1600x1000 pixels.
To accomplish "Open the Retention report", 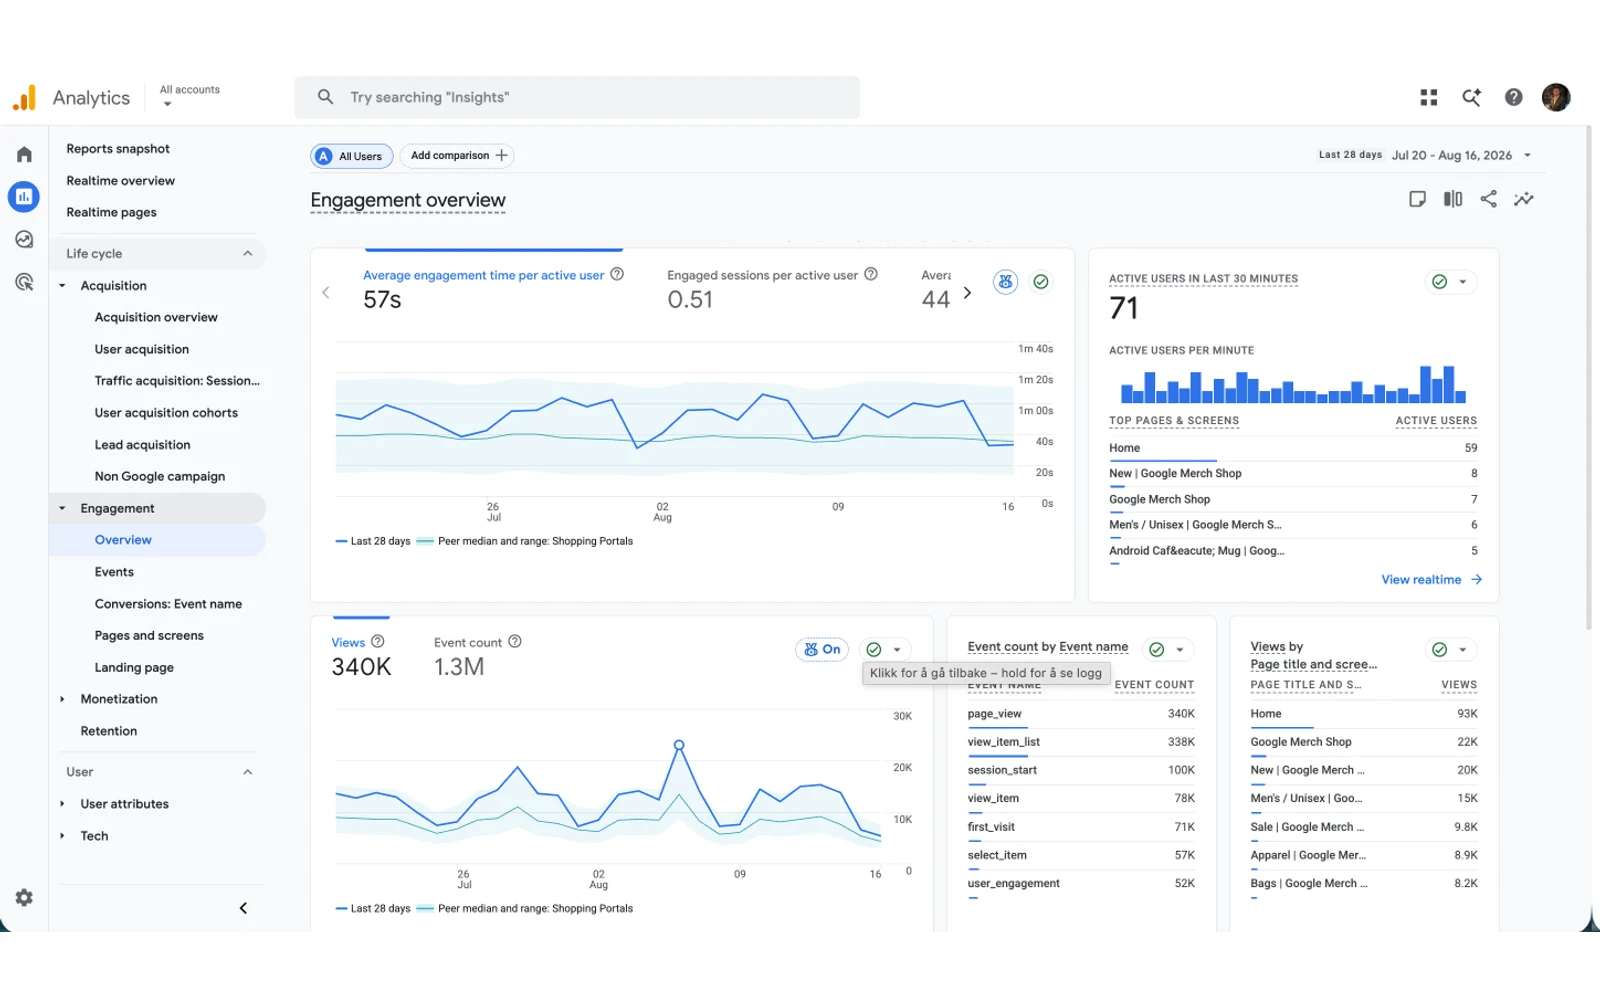I will 109,731.
